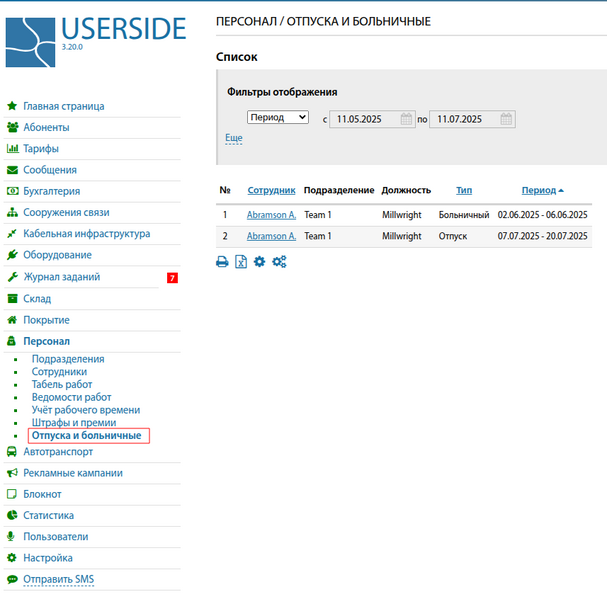Open settings with the single gear icon
Screen dimensions: 607x599
[259, 262]
